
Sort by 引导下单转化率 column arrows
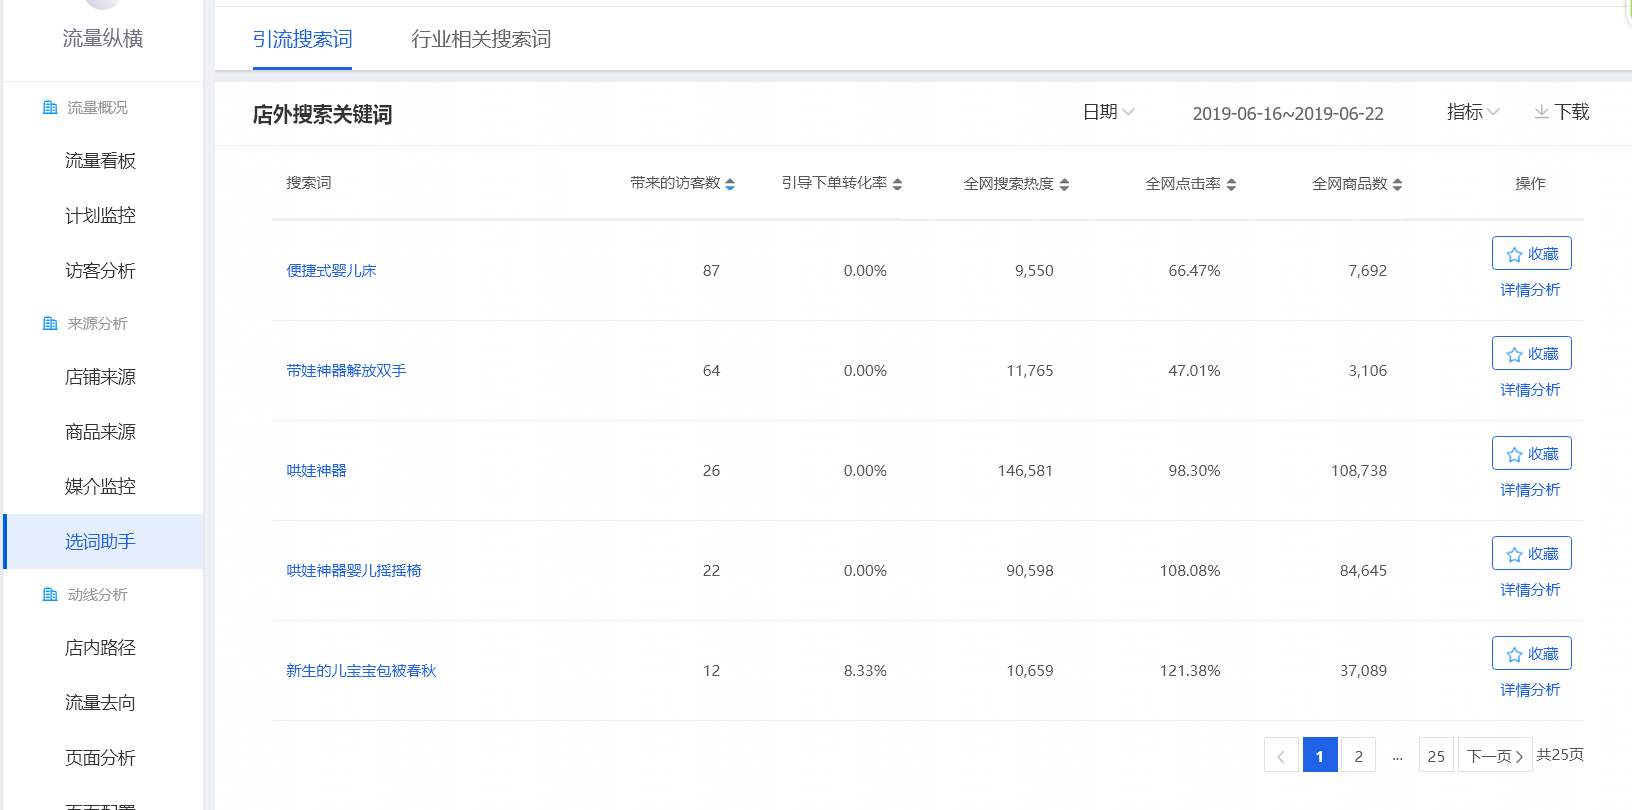click(x=897, y=184)
